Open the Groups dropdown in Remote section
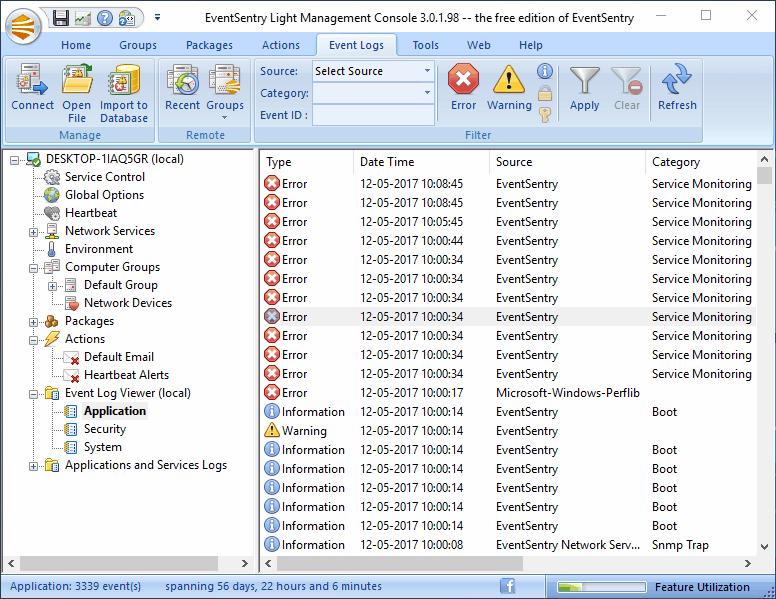The width and height of the screenshot is (776, 599). pos(225,92)
